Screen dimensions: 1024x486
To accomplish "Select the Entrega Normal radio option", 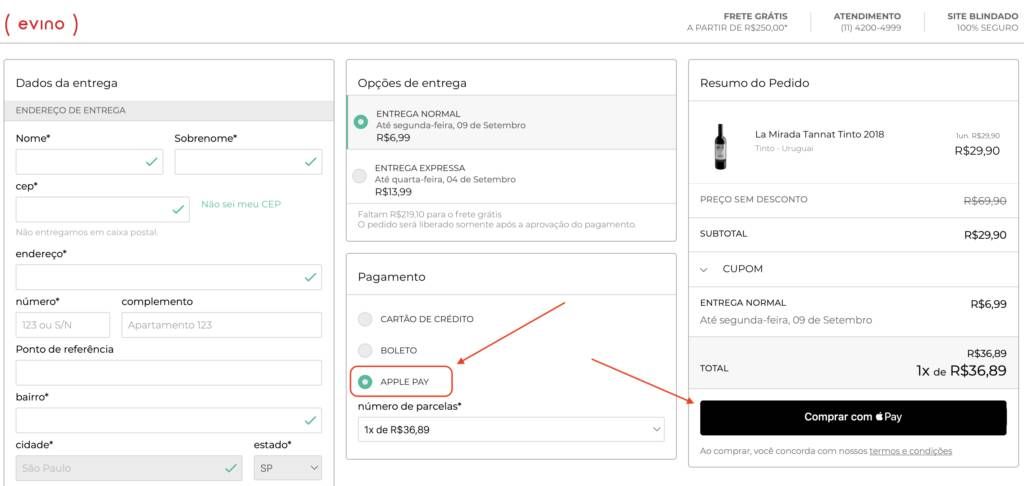I will click(360, 122).
